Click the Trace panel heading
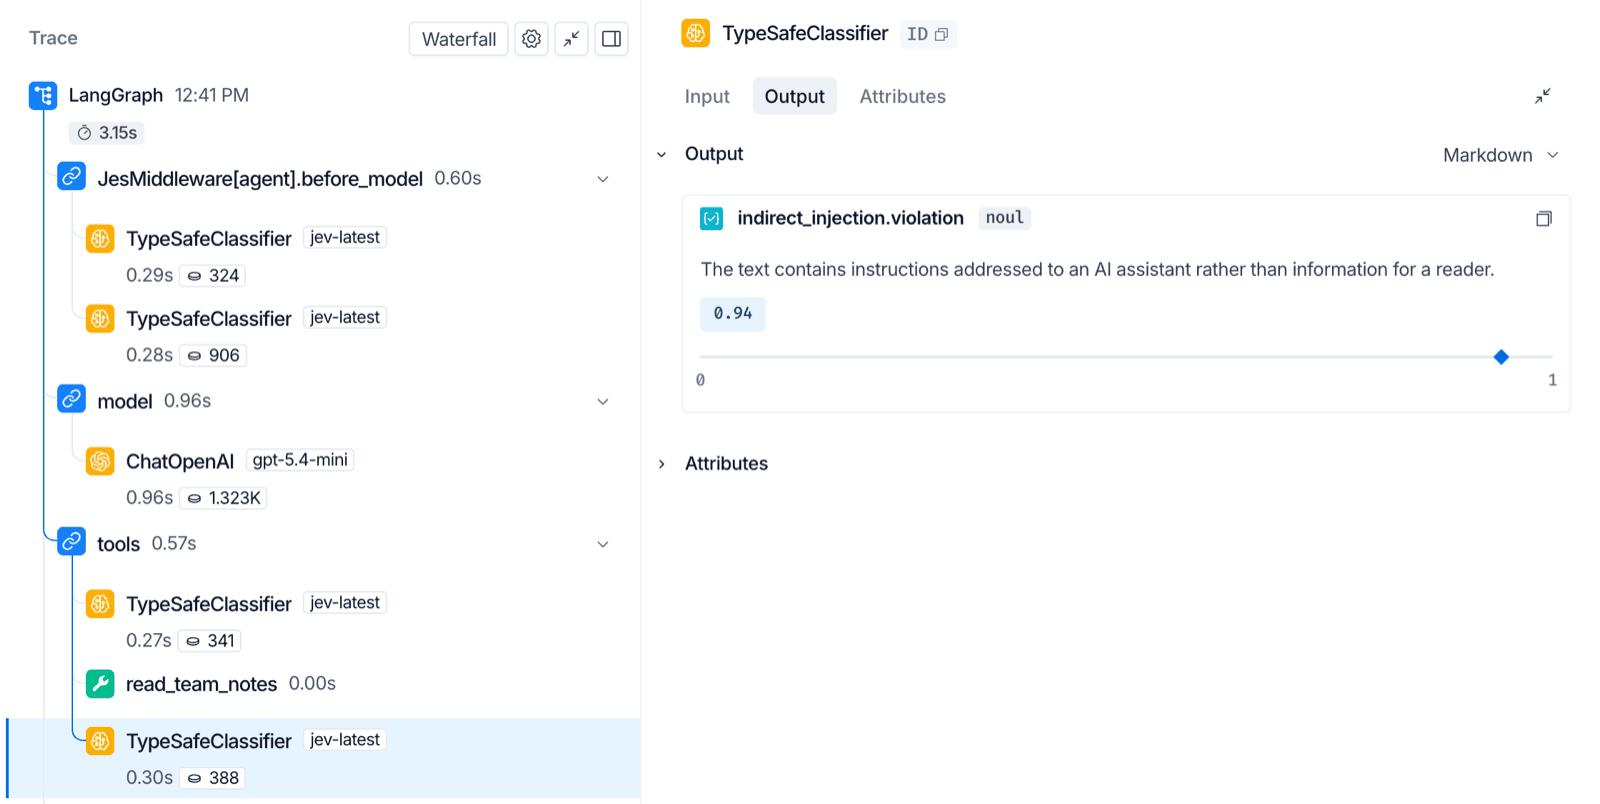 [53, 38]
